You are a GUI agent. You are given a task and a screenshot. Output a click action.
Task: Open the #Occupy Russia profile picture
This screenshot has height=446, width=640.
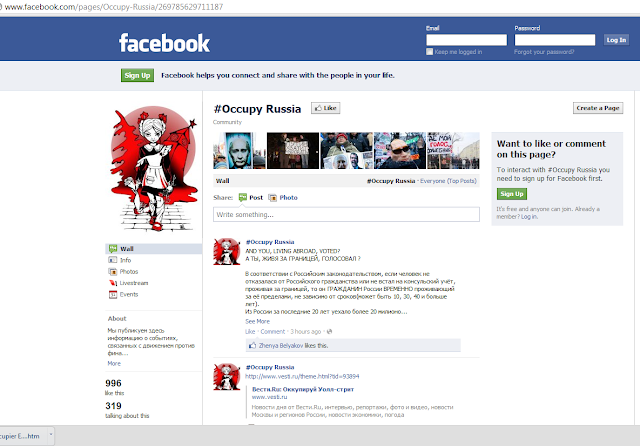(153, 169)
